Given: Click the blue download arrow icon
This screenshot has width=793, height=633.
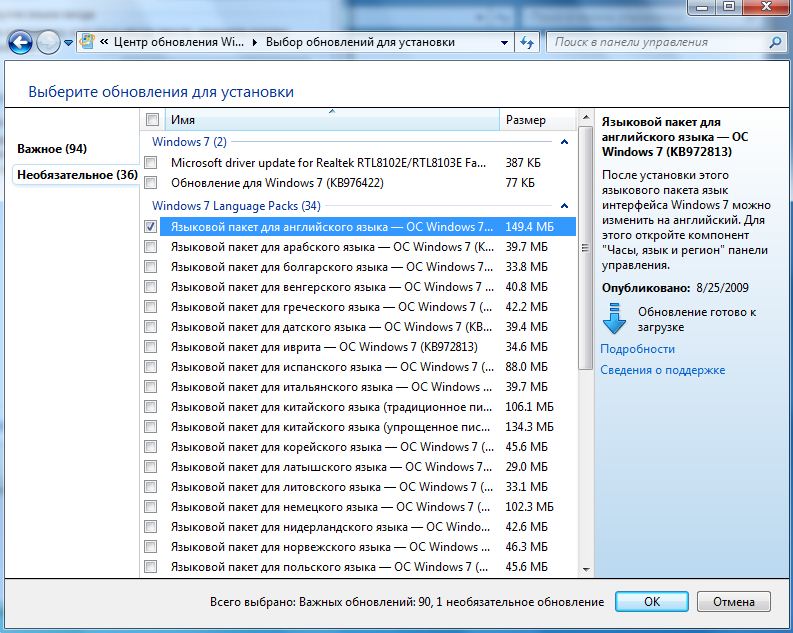Looking at the screenshot, I should 614,319.
